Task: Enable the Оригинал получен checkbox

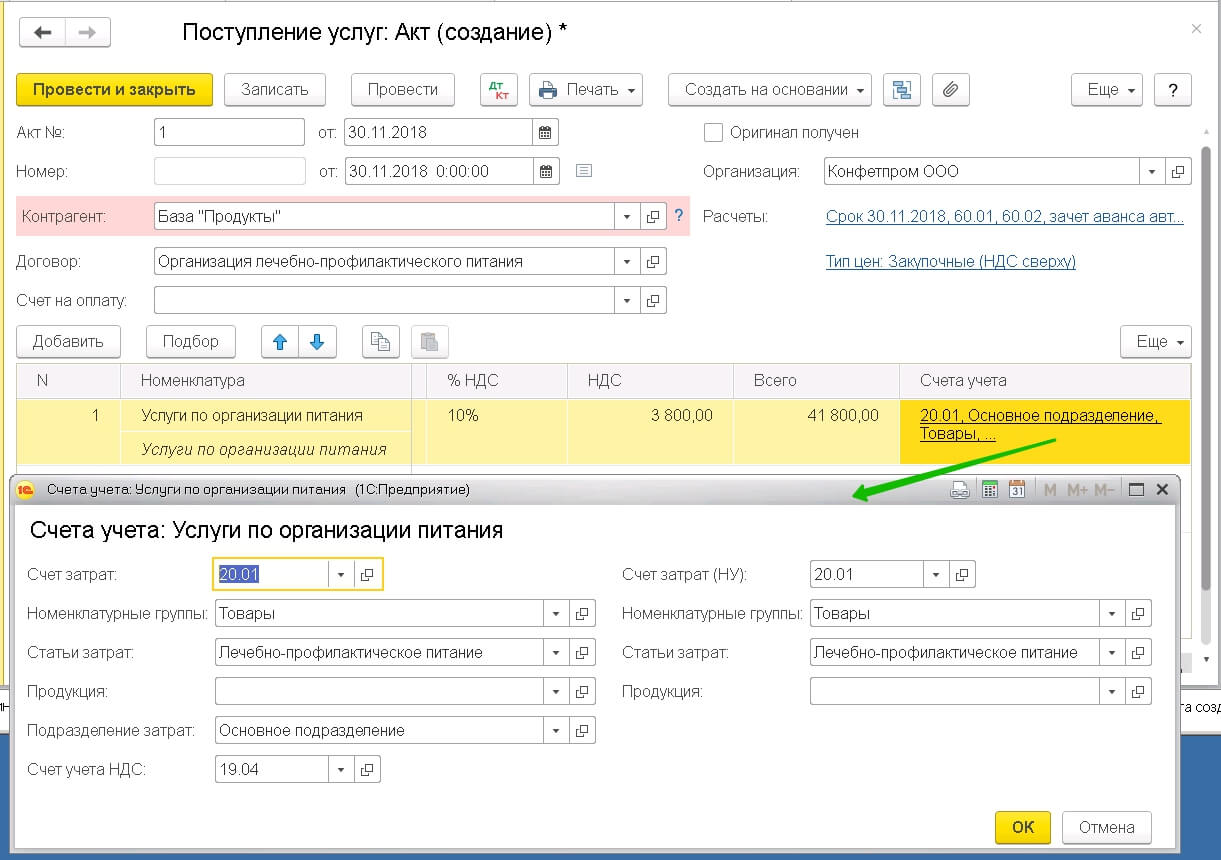Action: (713, 132)
